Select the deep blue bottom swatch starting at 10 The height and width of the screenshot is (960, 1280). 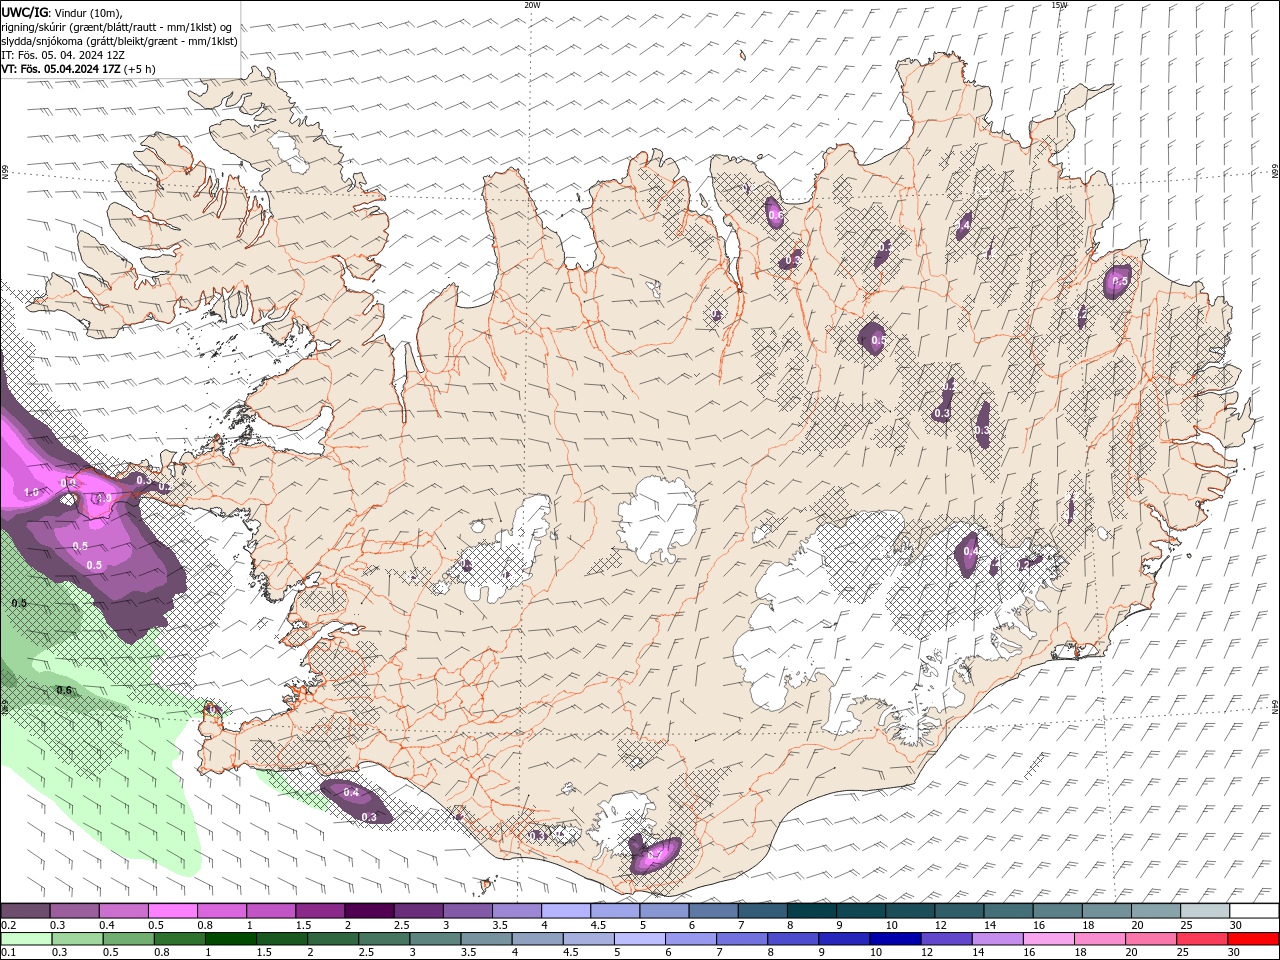click(x=895, y=939)
